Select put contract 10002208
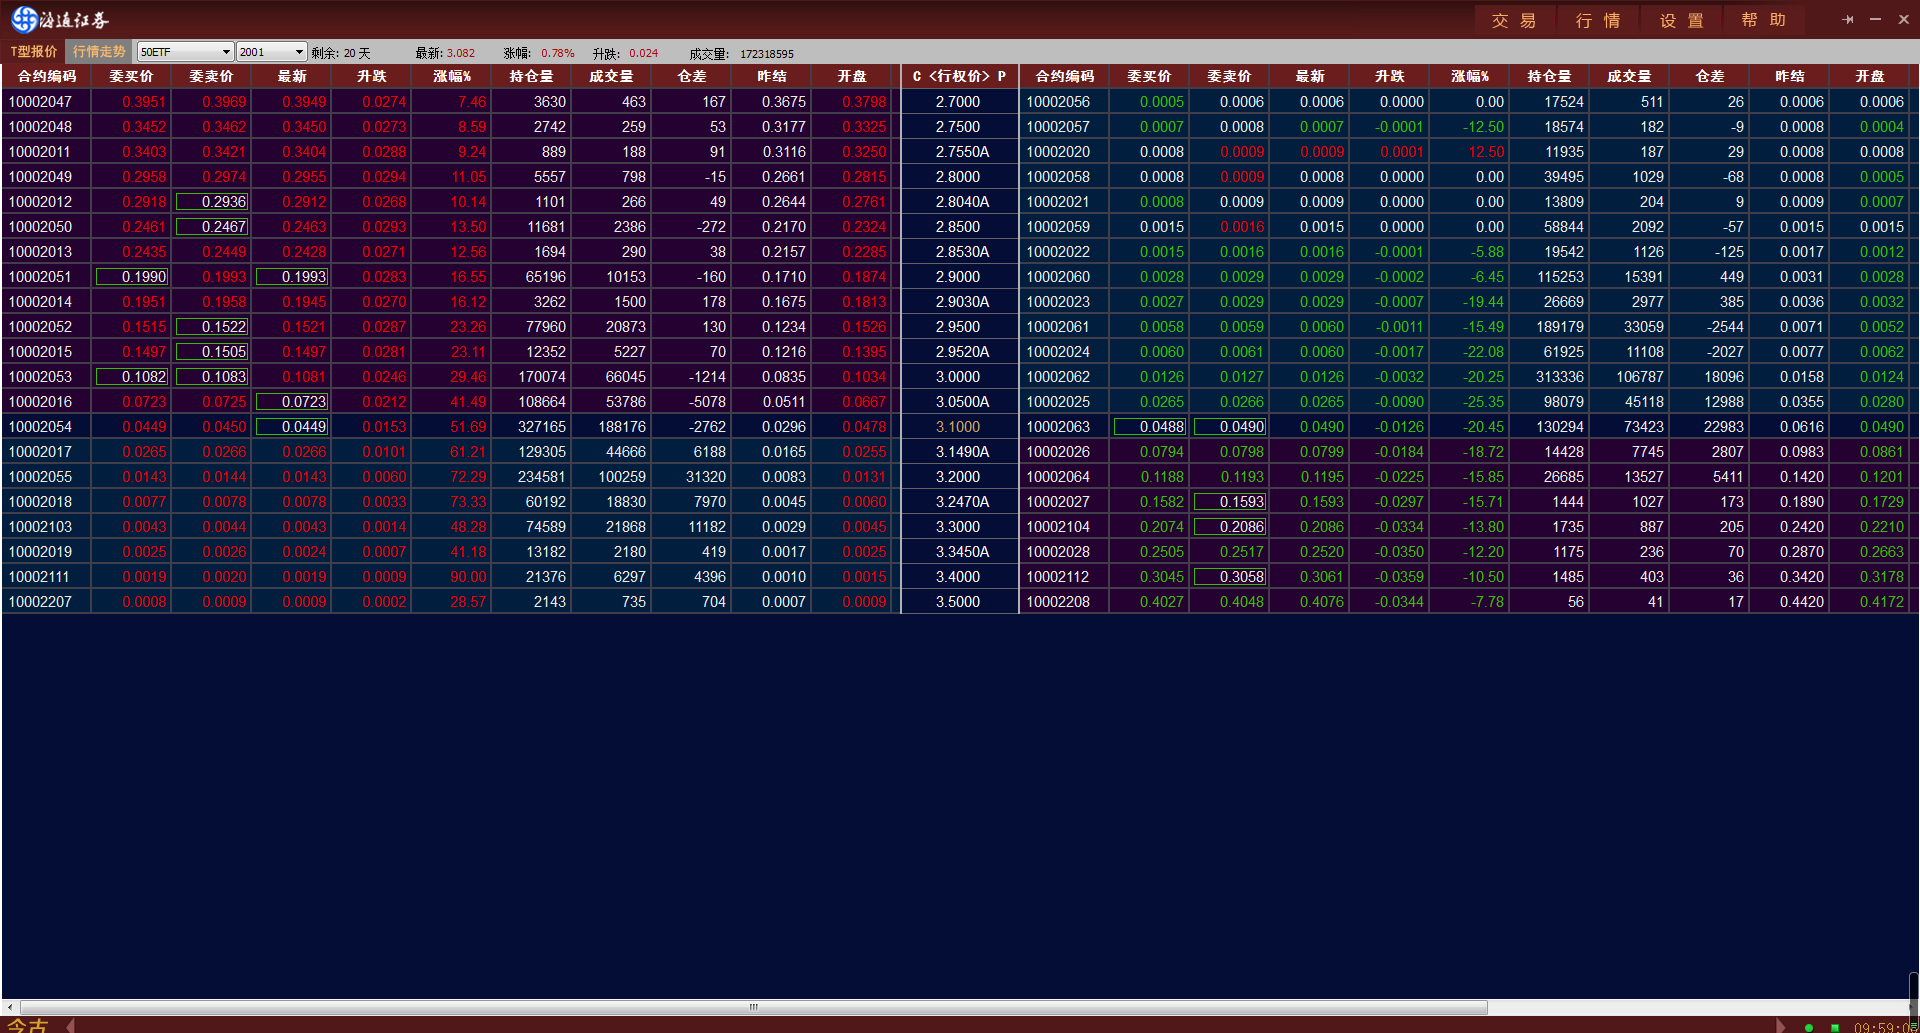 pyautogui.click(x=1058, y=602)
